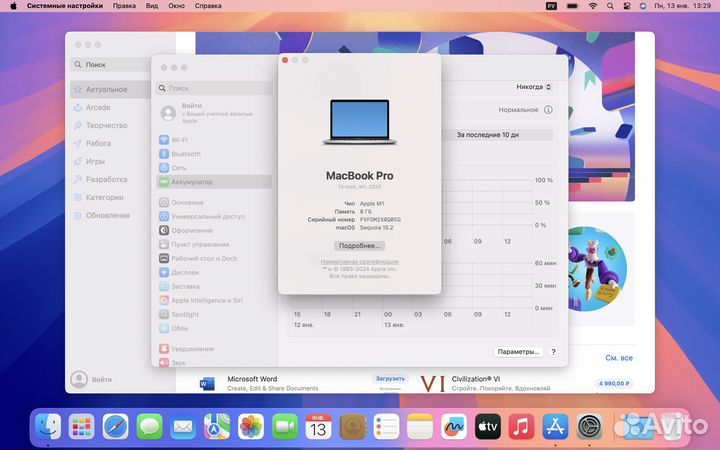Viewport: 720px width, 450px height.
Task: Launch FaceTime from the Dock
Action: click(285, 427)
